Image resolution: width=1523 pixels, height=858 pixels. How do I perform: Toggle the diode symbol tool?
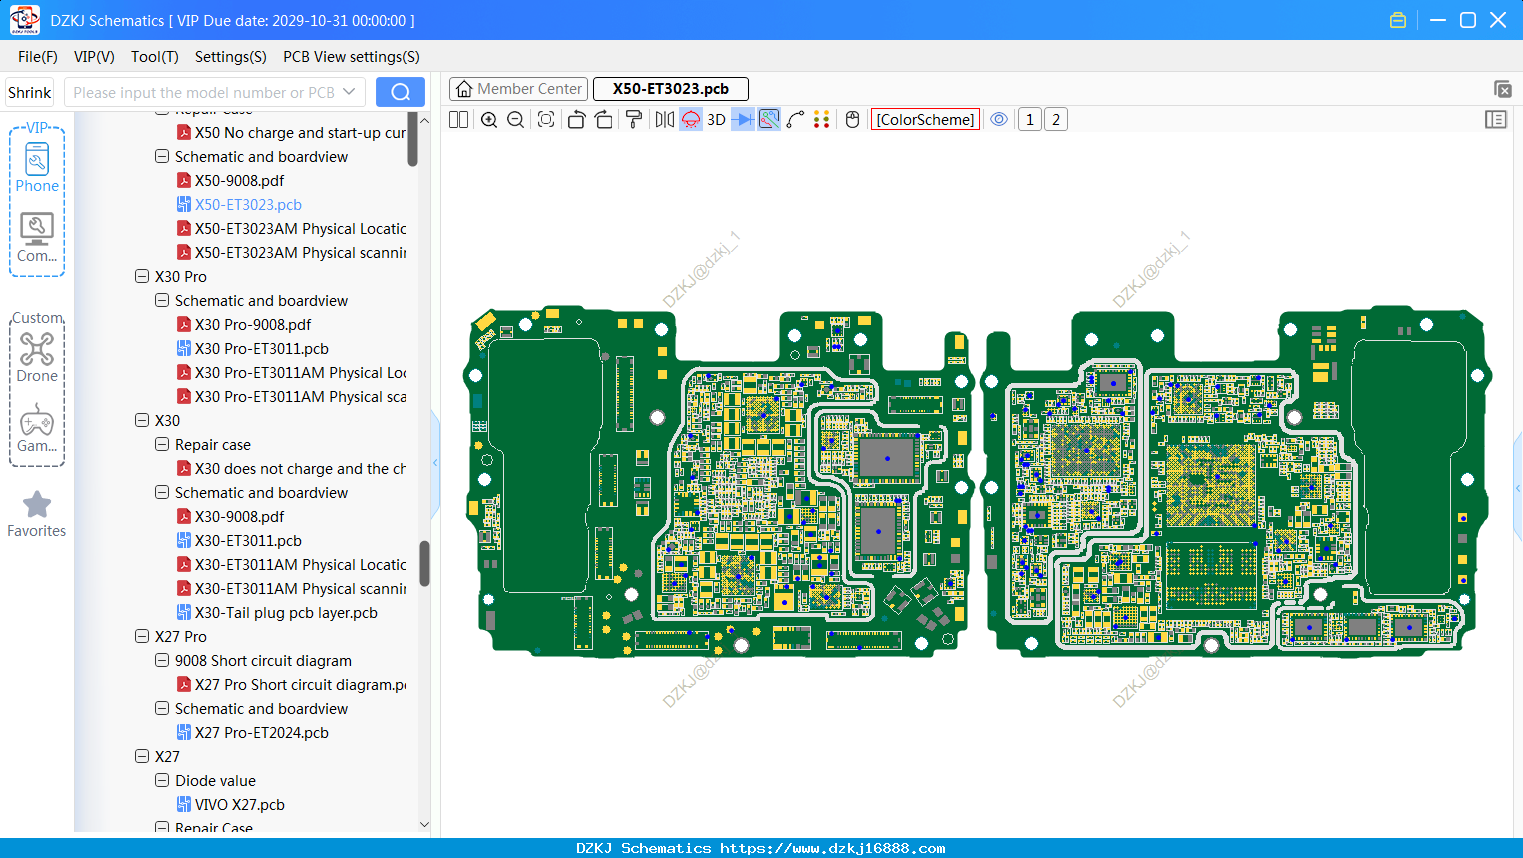(743, 120)
